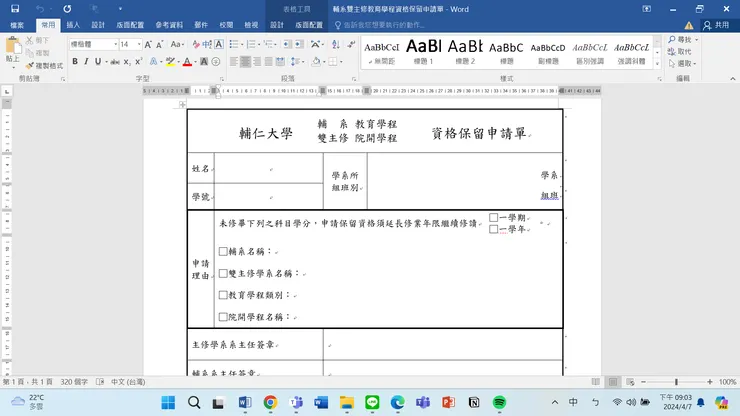Open the Quick Access Toolbar customize dropdown
This screenshot has height=416, width=740.
[x=120, y=8]
